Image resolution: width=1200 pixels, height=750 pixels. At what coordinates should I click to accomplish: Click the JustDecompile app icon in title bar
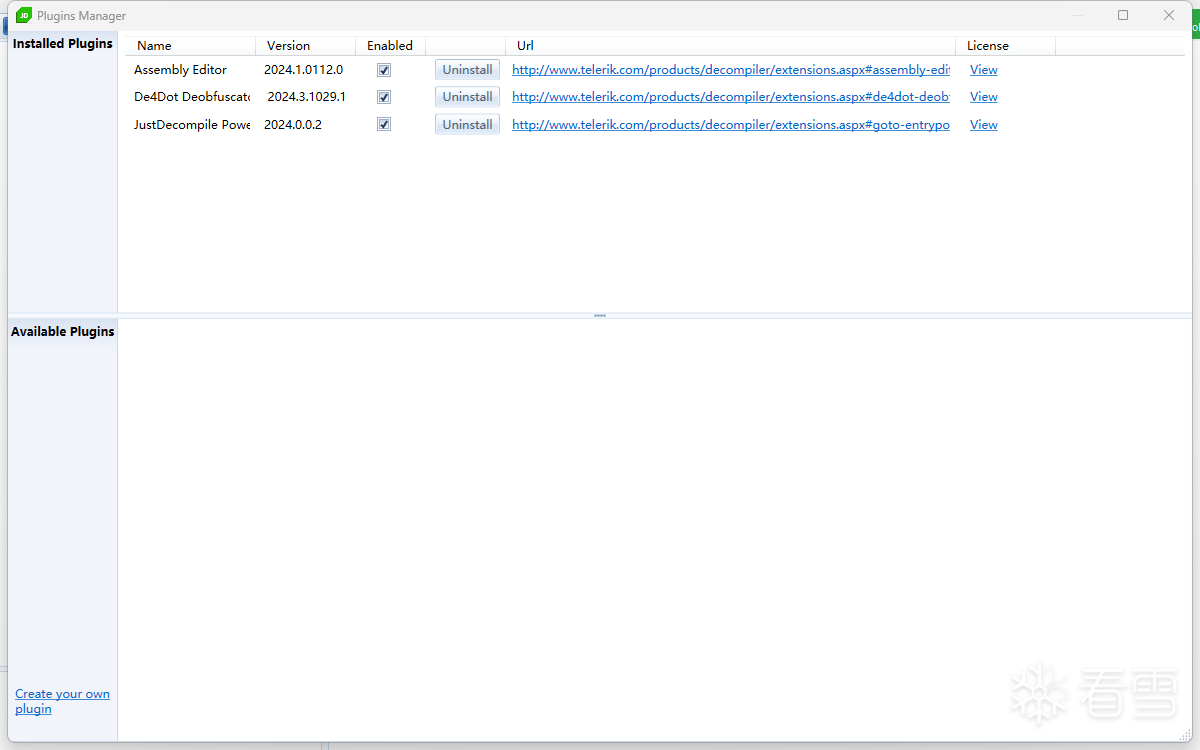(x=24, y=15)
